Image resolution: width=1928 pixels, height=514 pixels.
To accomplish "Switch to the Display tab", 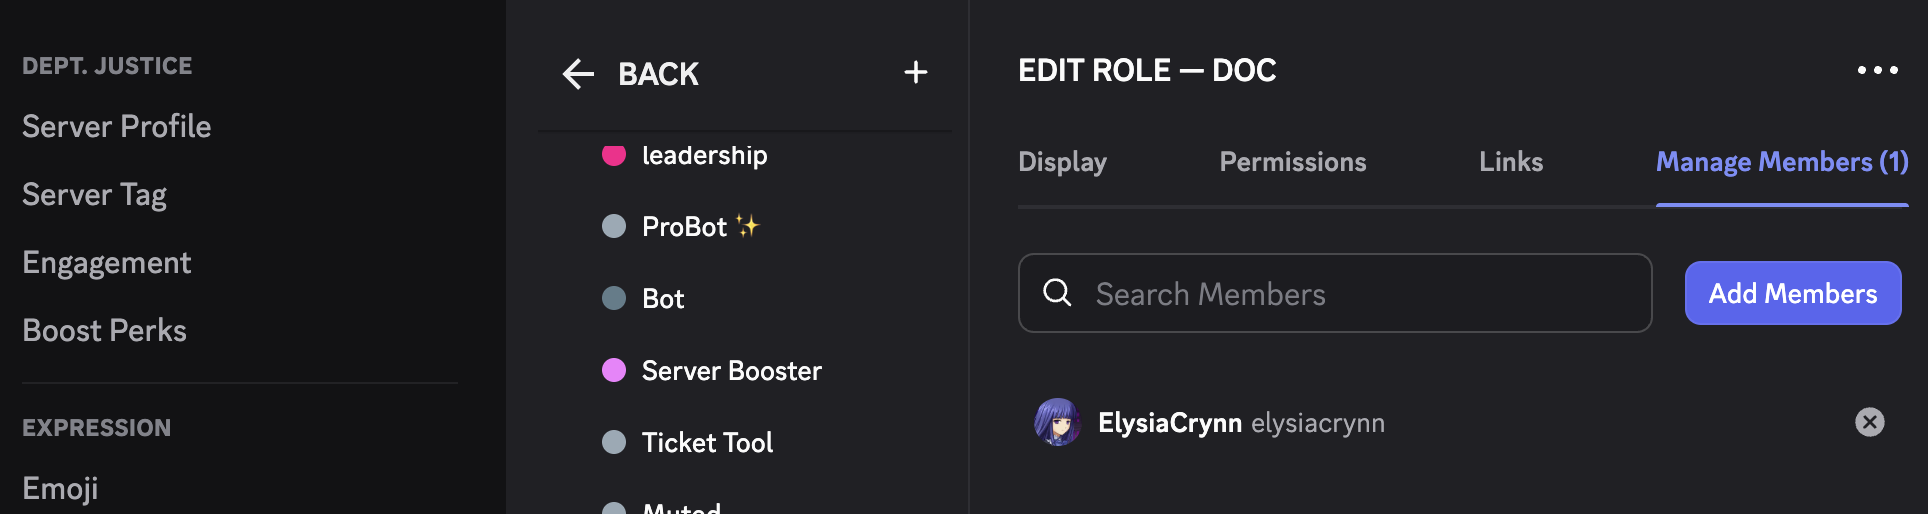I will tap(1062, 162).
